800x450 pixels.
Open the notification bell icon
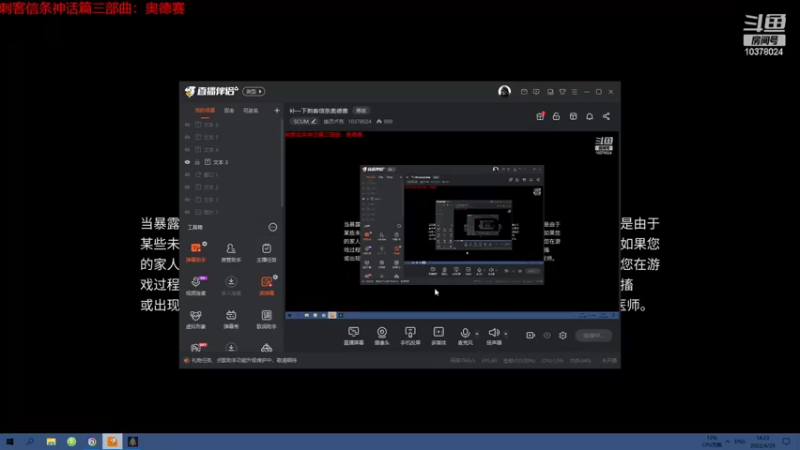point(590,116)
